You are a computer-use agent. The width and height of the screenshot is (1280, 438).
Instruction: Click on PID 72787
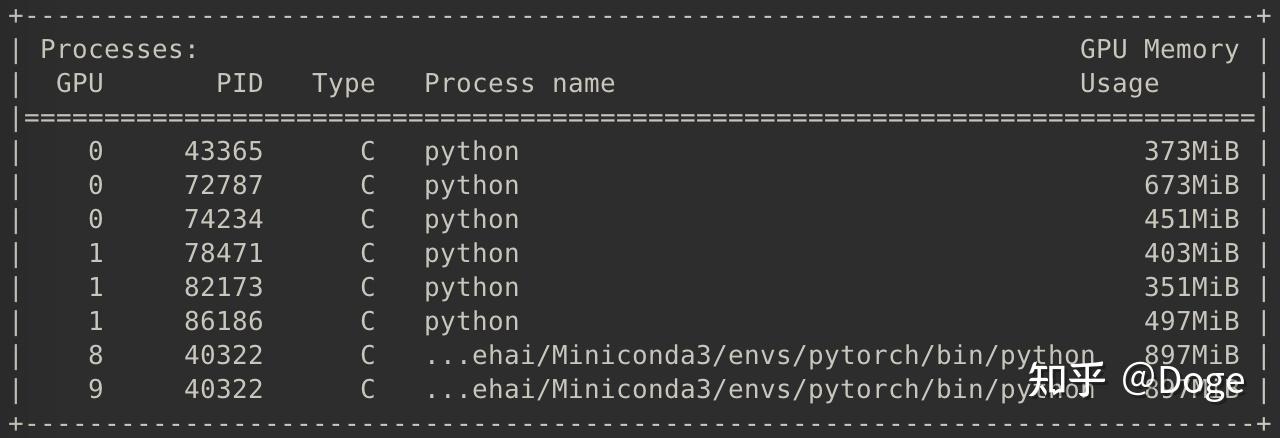pyautogui.click(x=223, y=185)
